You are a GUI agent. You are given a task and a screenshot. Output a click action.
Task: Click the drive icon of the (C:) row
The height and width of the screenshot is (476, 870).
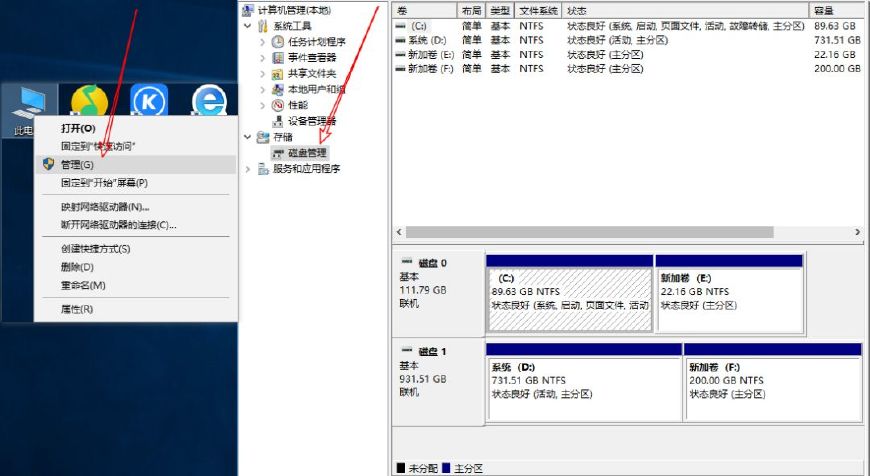[x=400, y=26]
